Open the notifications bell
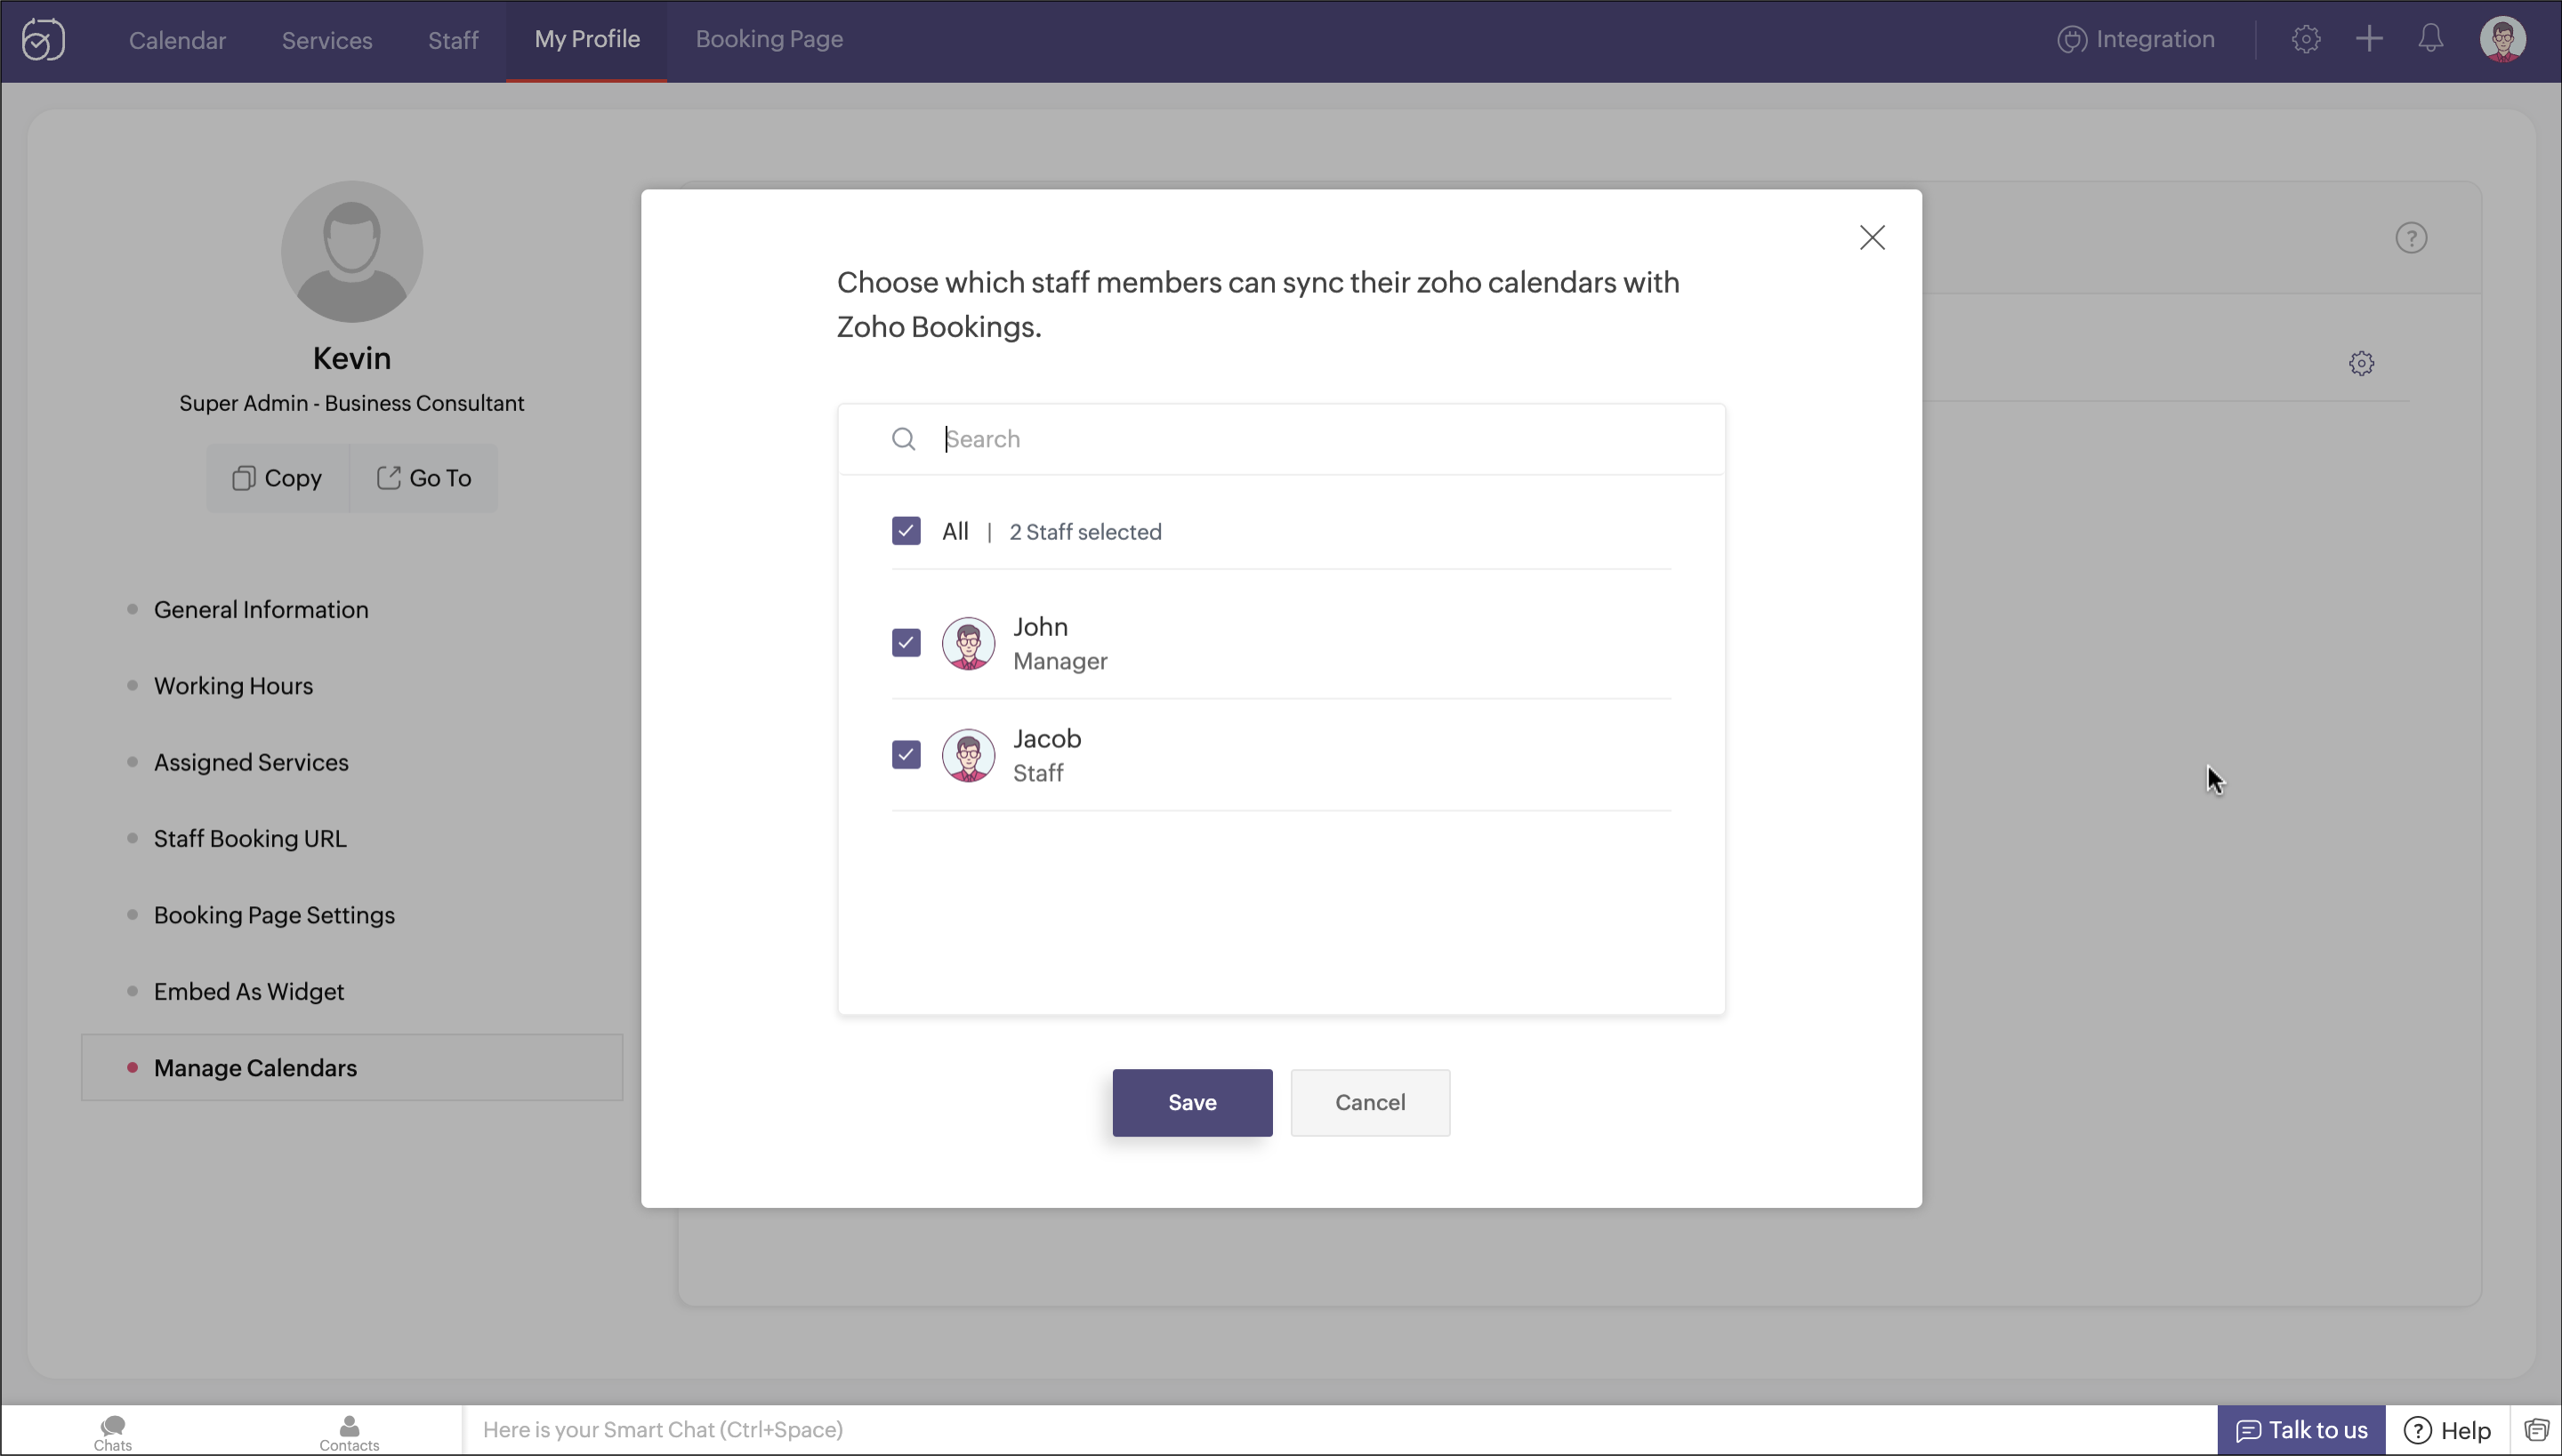This screenshot has width=2562, height=1456. pos(2431,40)
